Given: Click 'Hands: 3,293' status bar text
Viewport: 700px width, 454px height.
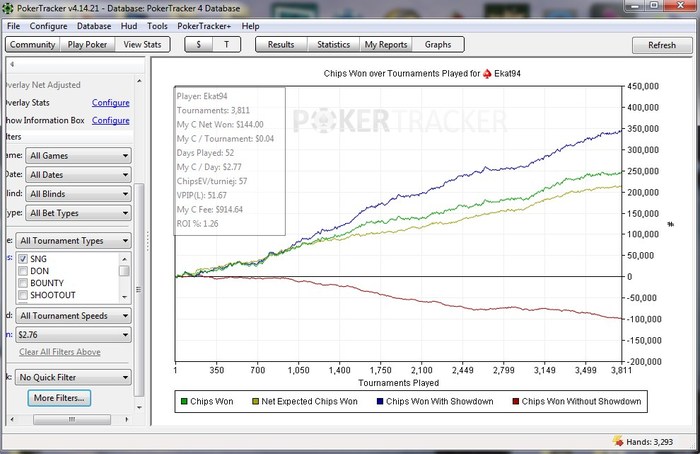Looking at the screenshot, I should [650, 442].
